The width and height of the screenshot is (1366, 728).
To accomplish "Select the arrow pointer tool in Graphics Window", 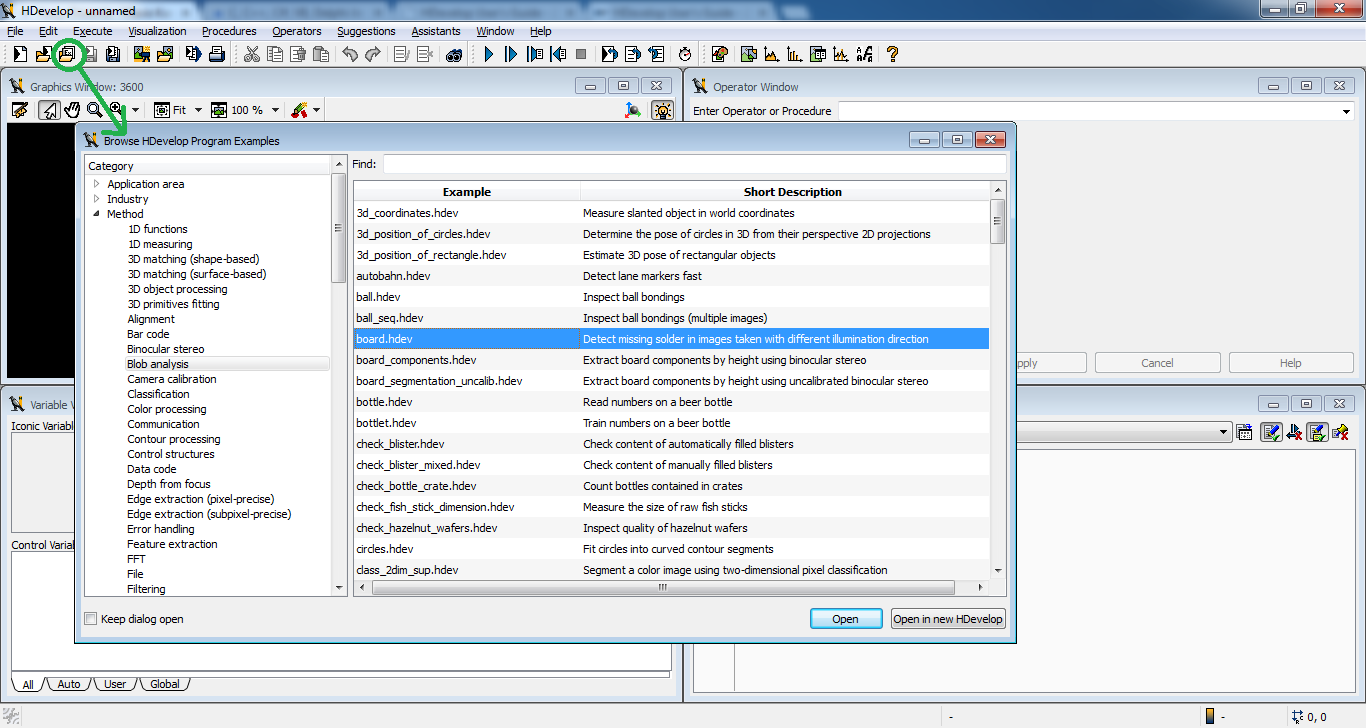I will point(48,110).
